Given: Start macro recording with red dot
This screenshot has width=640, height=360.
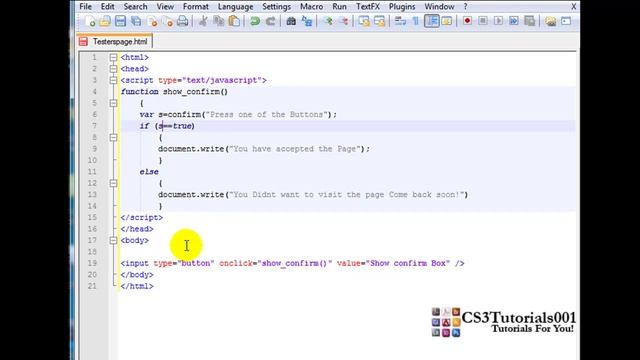Looking at the screenshot, I should pos(467,21).
